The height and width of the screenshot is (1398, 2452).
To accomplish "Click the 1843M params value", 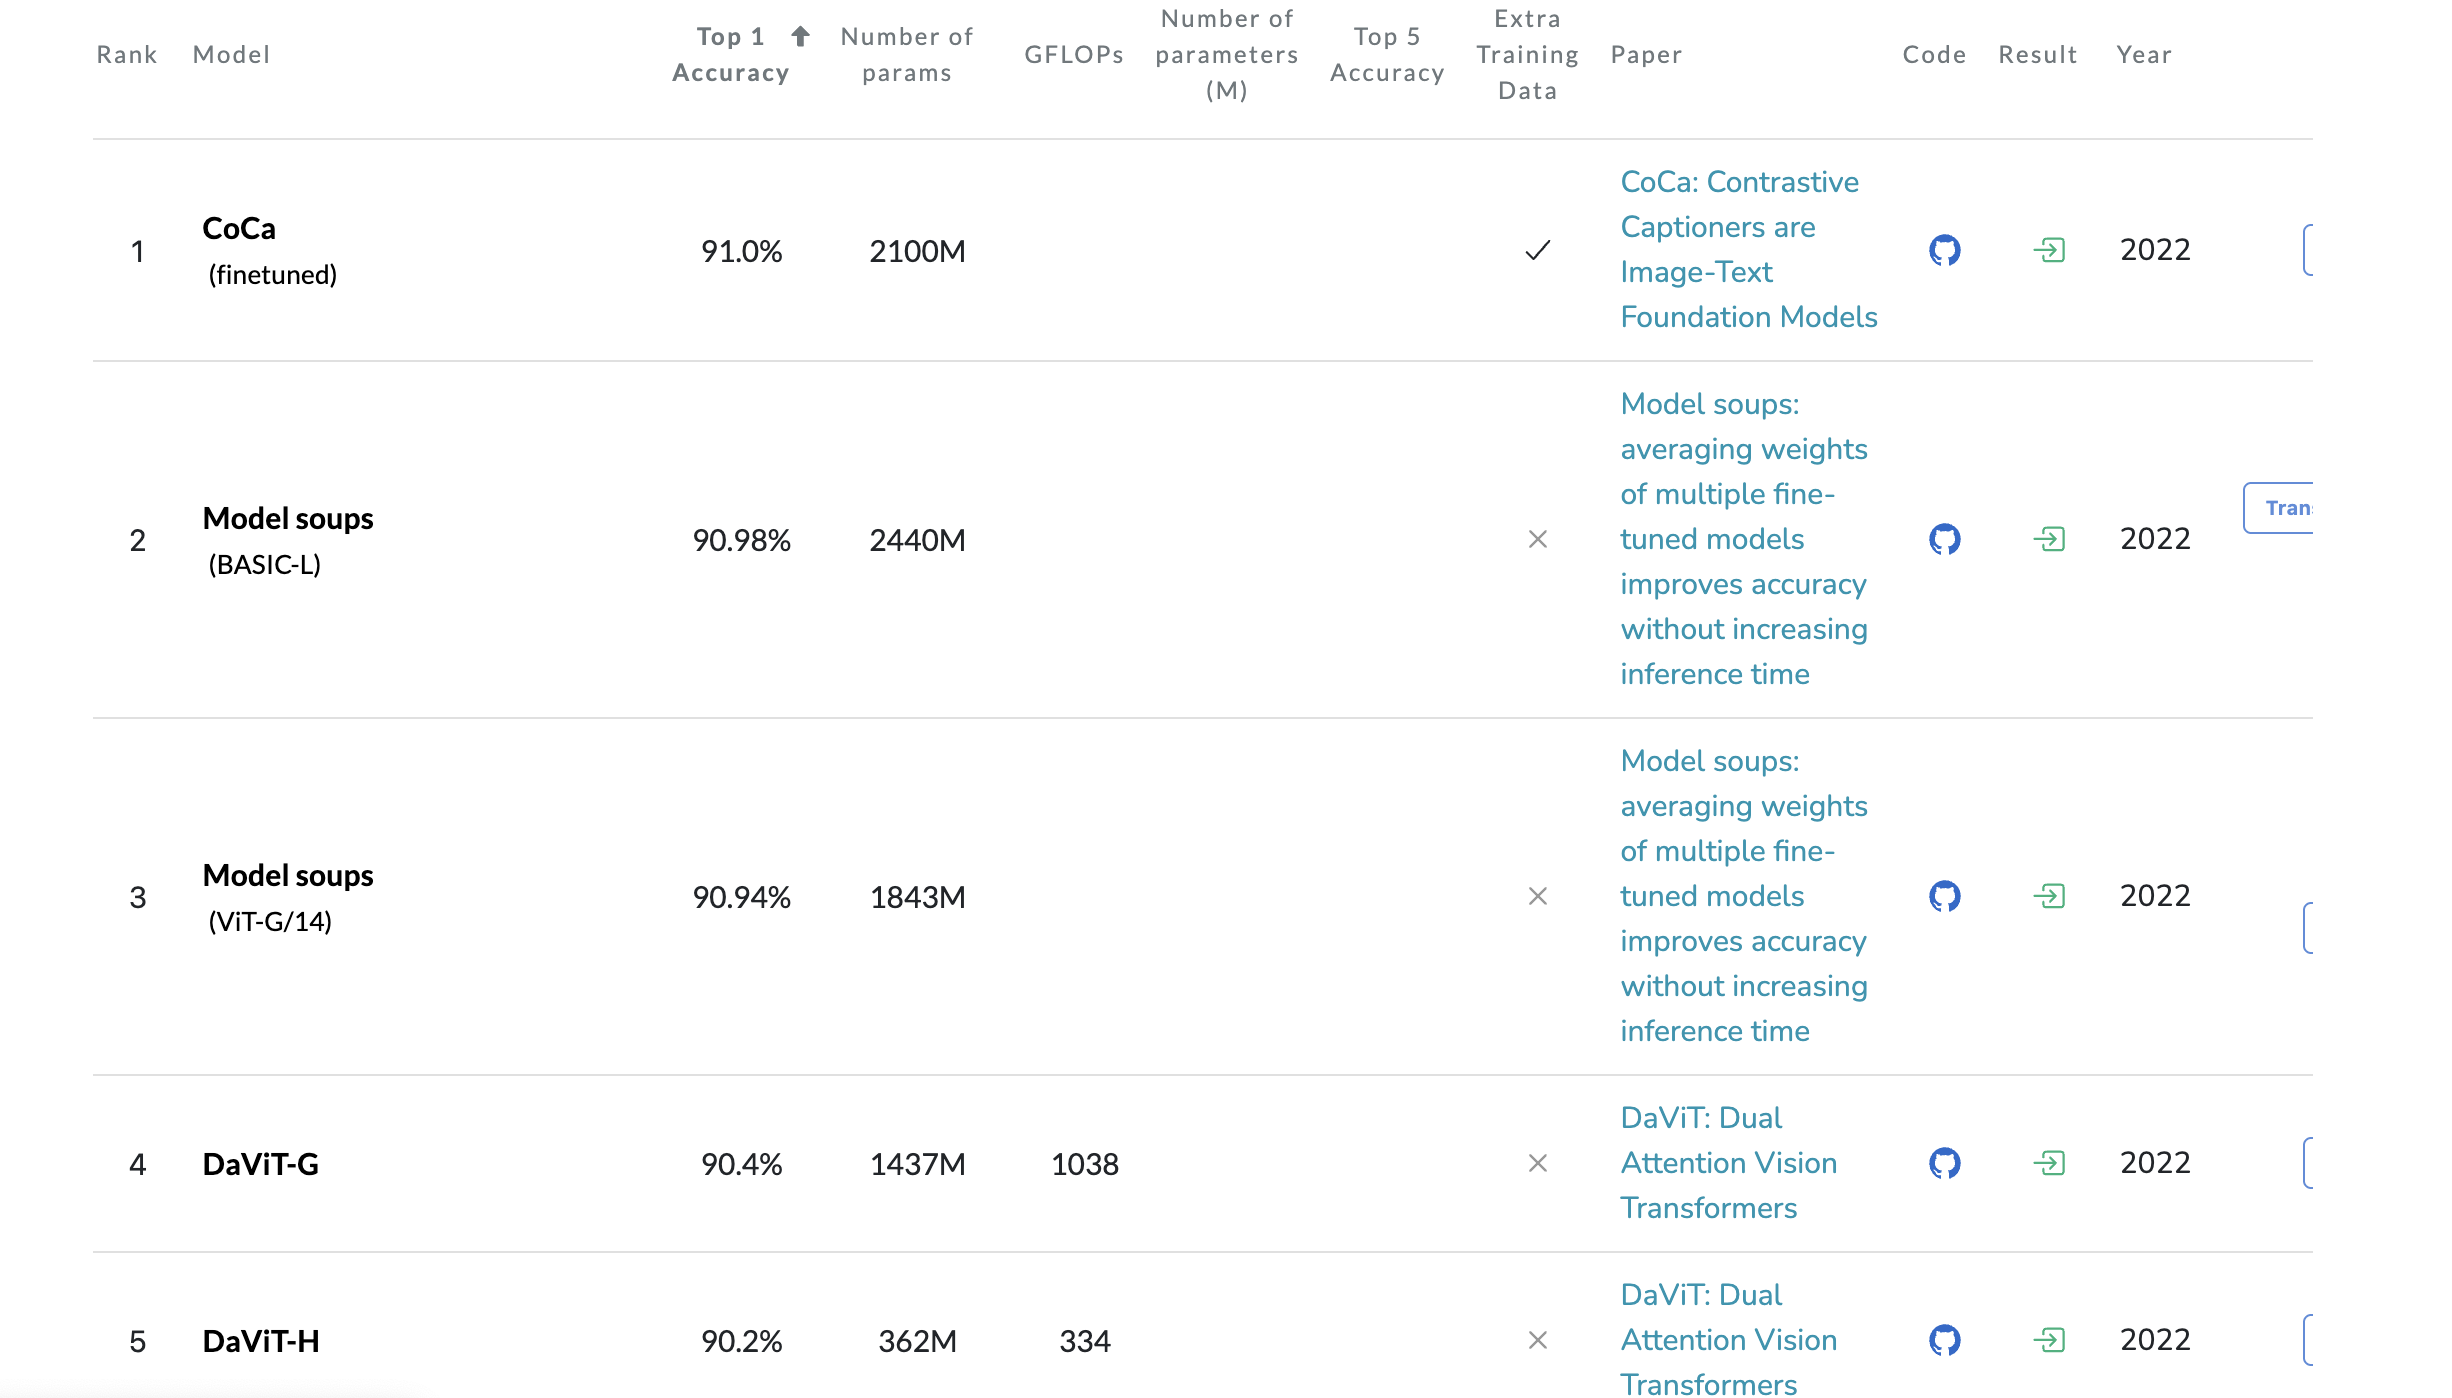I will click(917, 897).
